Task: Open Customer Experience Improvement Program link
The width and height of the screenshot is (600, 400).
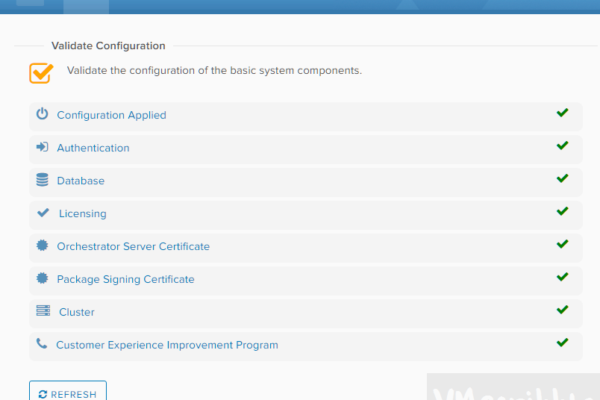Action: click(167, 345)
